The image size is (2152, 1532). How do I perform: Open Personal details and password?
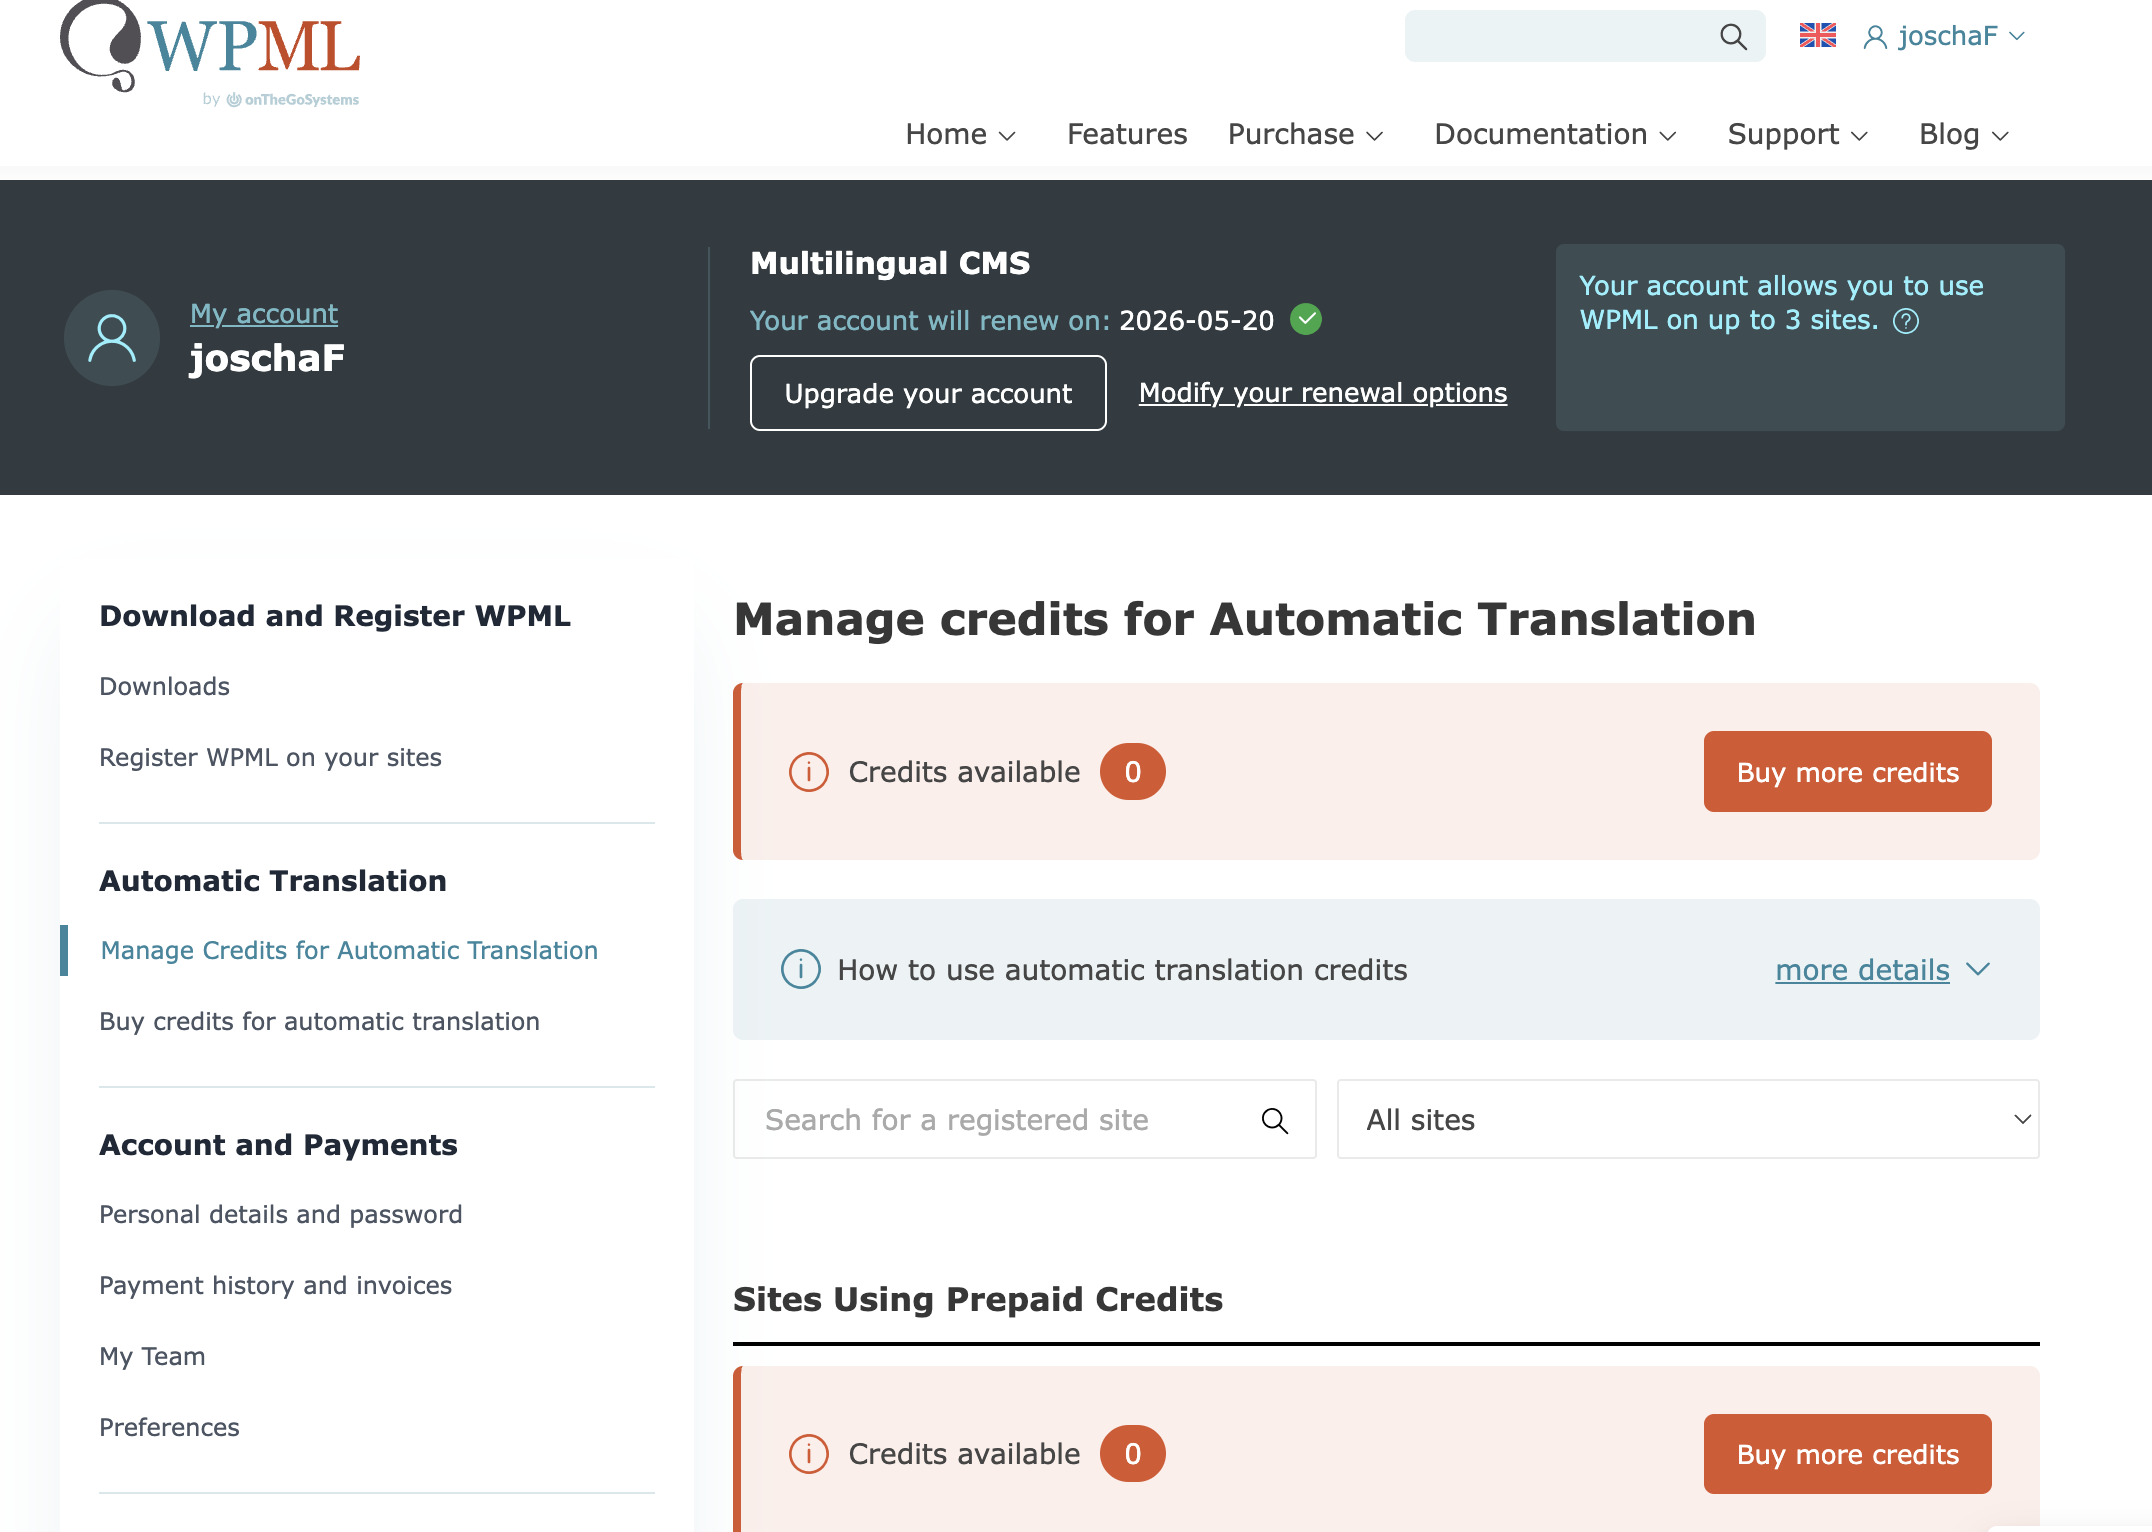click(280, 1214)
